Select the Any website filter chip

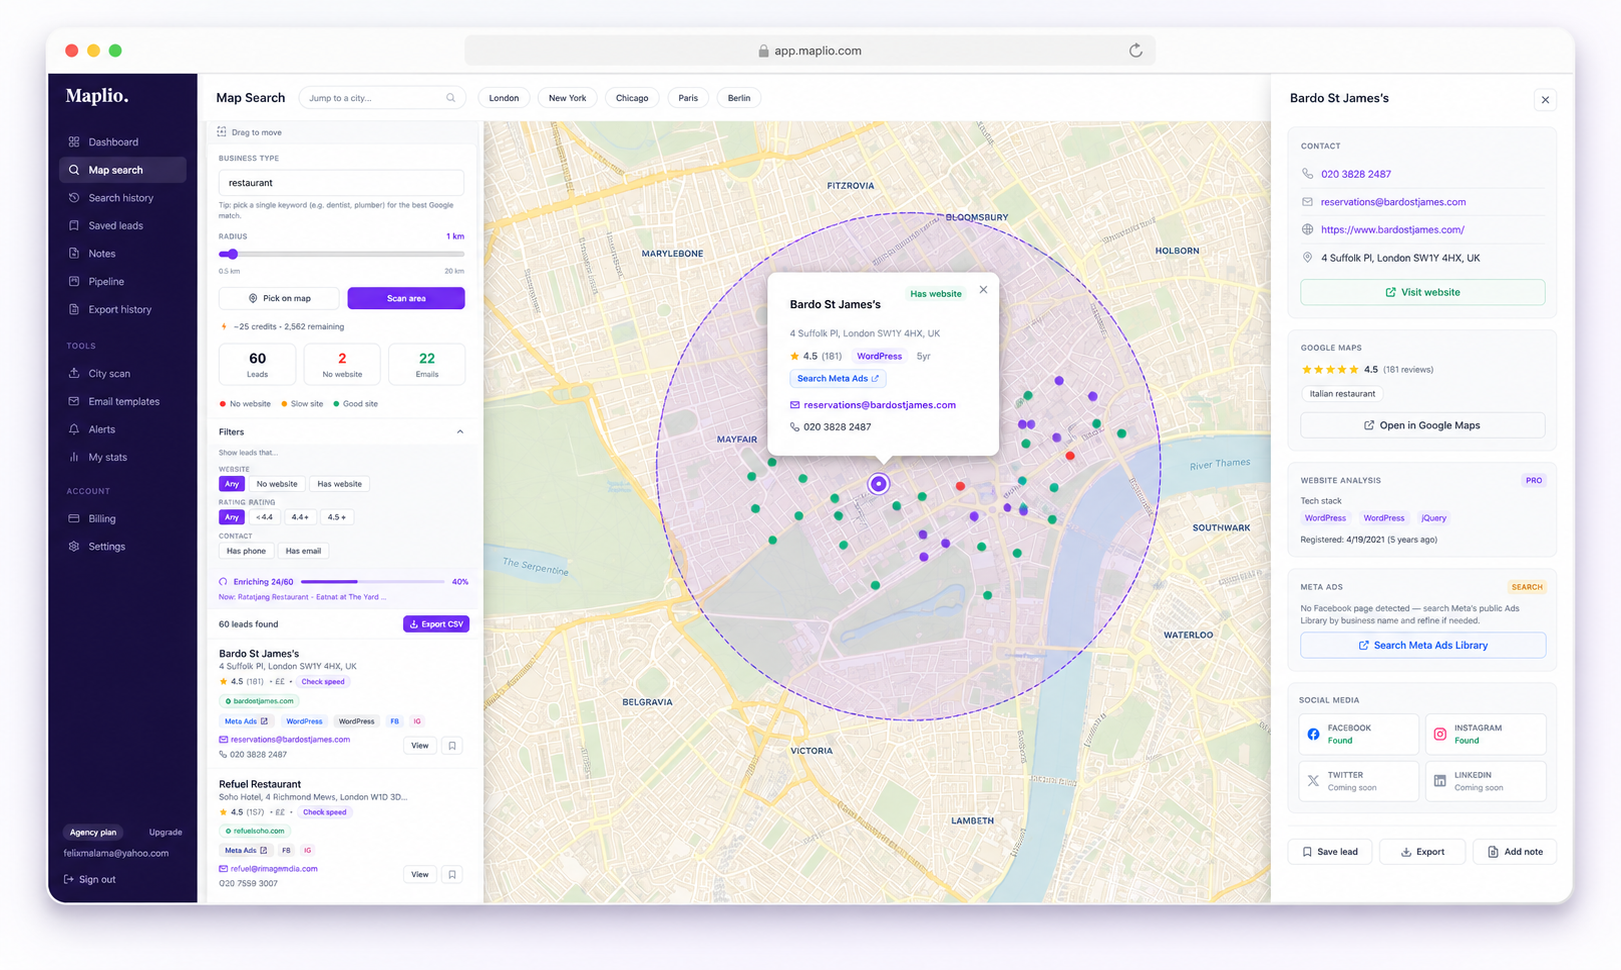coord(232,484)
